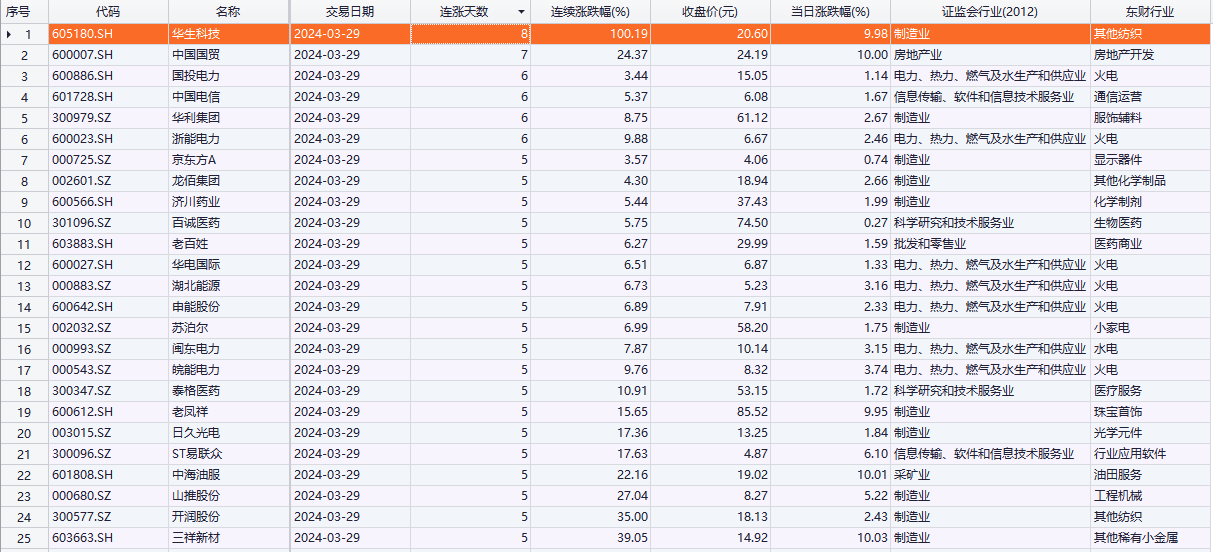Viewport: 1213px width, 552px height.
Task: Click the 当日涨跌幅(%) column header
Action: pyautogui.click(x=829, y=12)
